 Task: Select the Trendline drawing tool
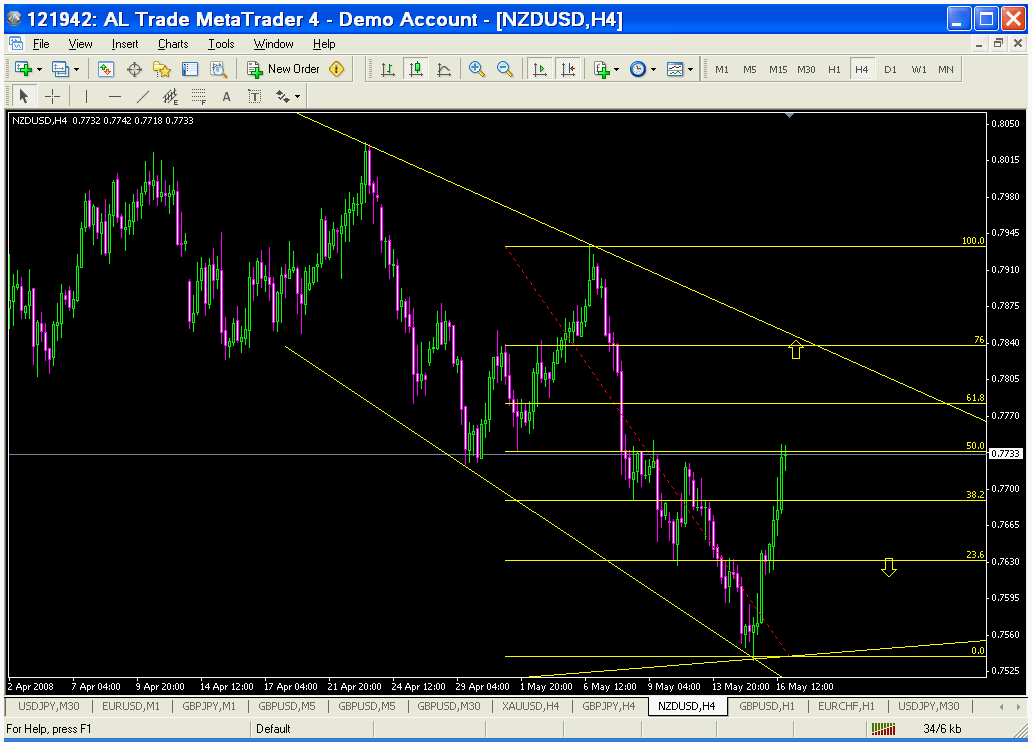[143, 97]
